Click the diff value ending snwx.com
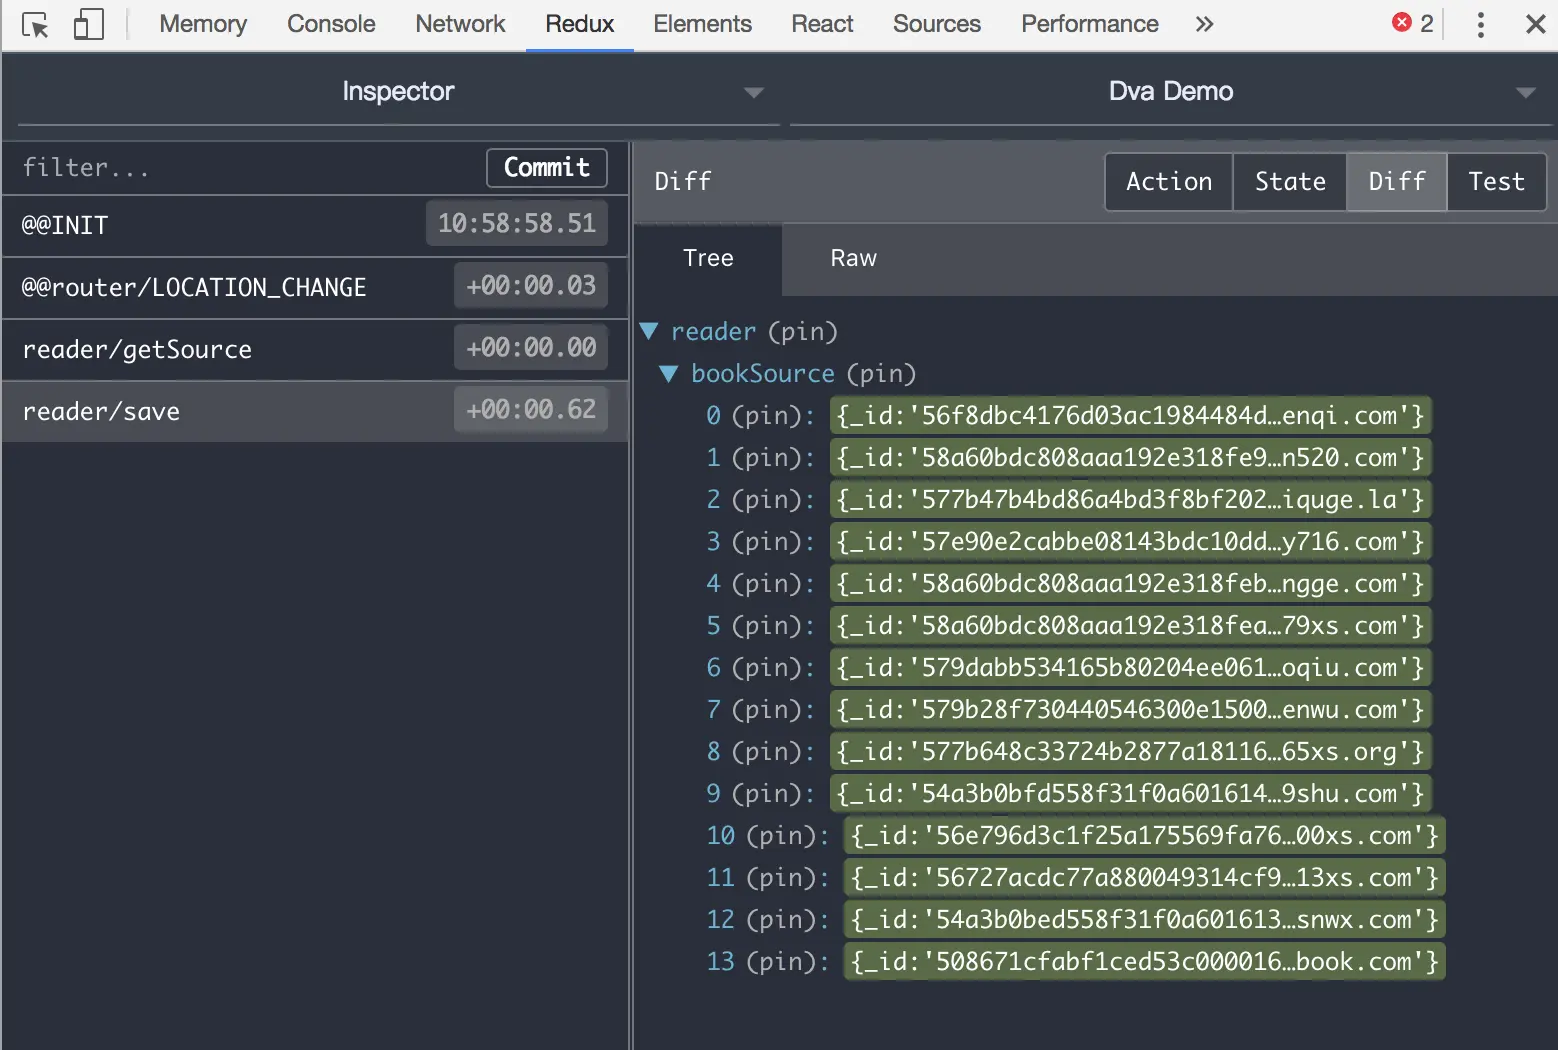The height and width of the screenshot is (1050, 1558). (x=1145, y=919)
